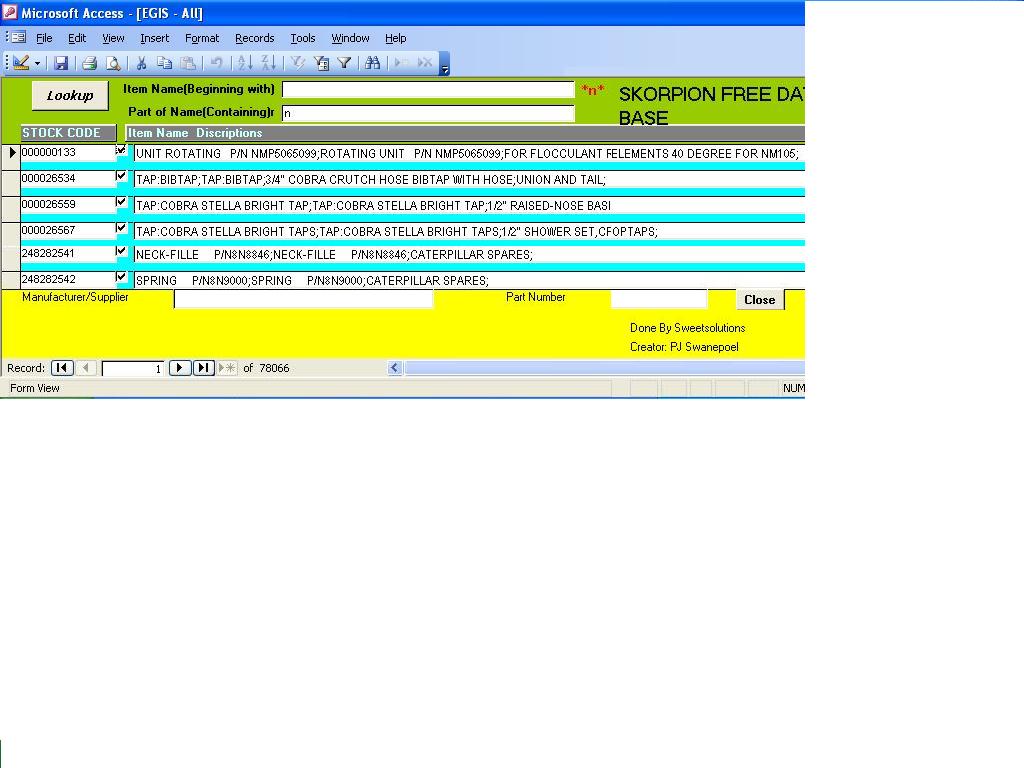Click the UNIT ROTATING description field
1024x768 pixels.
tap(469, 154)
